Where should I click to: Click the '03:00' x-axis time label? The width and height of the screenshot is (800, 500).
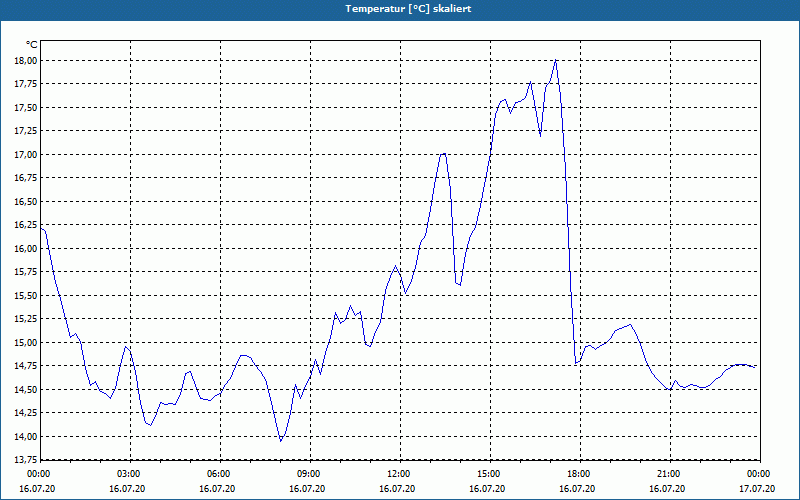click(x=128, y=474)
